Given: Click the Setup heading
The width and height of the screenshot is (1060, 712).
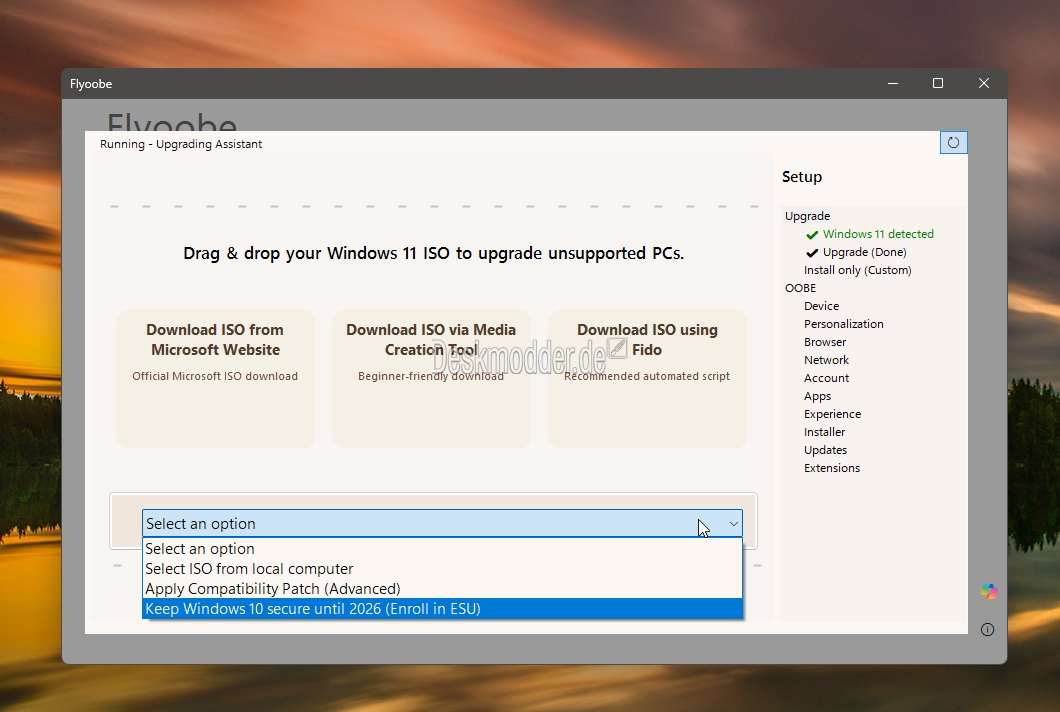Looking at the screenshot, I should click(802, 176).
